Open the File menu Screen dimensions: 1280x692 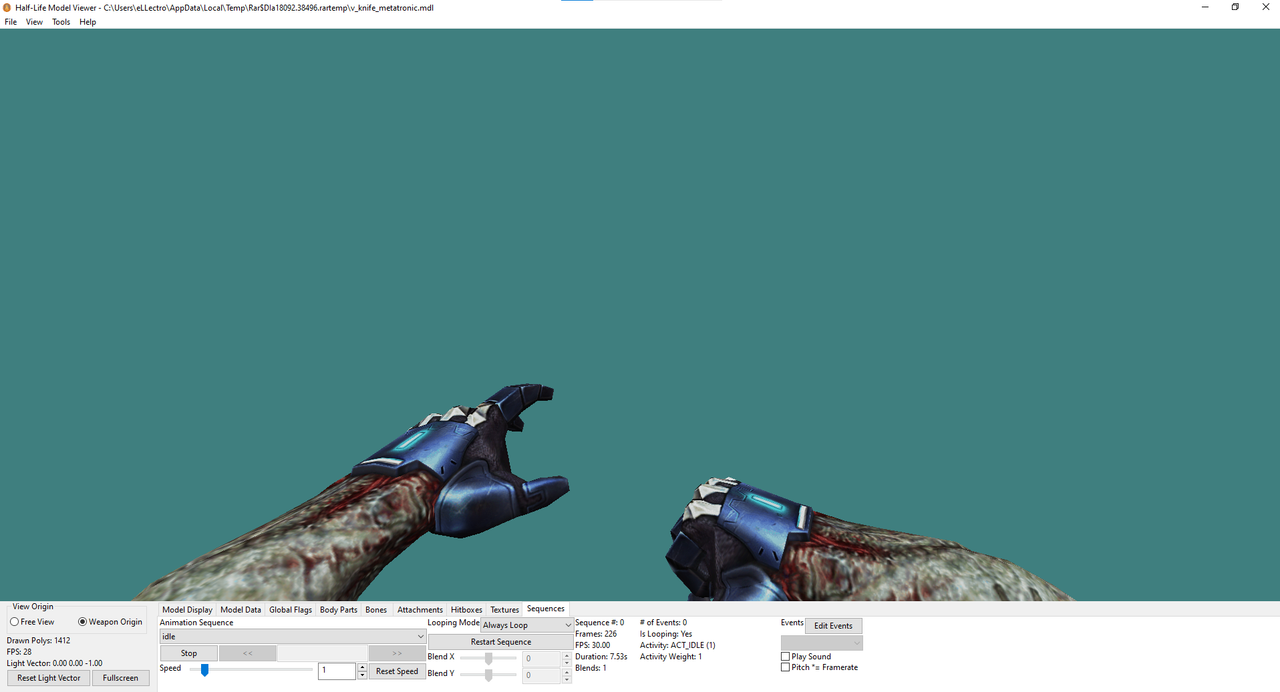point(11,22)
